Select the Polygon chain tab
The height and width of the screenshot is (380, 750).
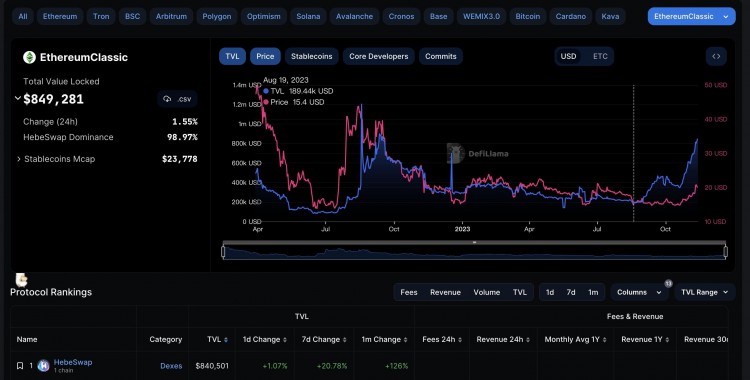(217, 16)
